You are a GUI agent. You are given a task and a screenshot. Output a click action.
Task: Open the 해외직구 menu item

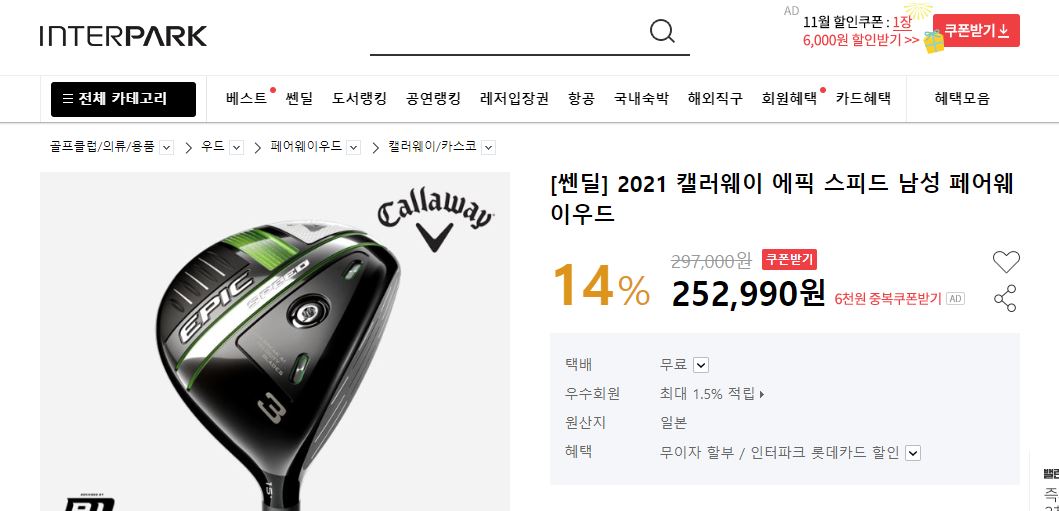coord(715,99)
